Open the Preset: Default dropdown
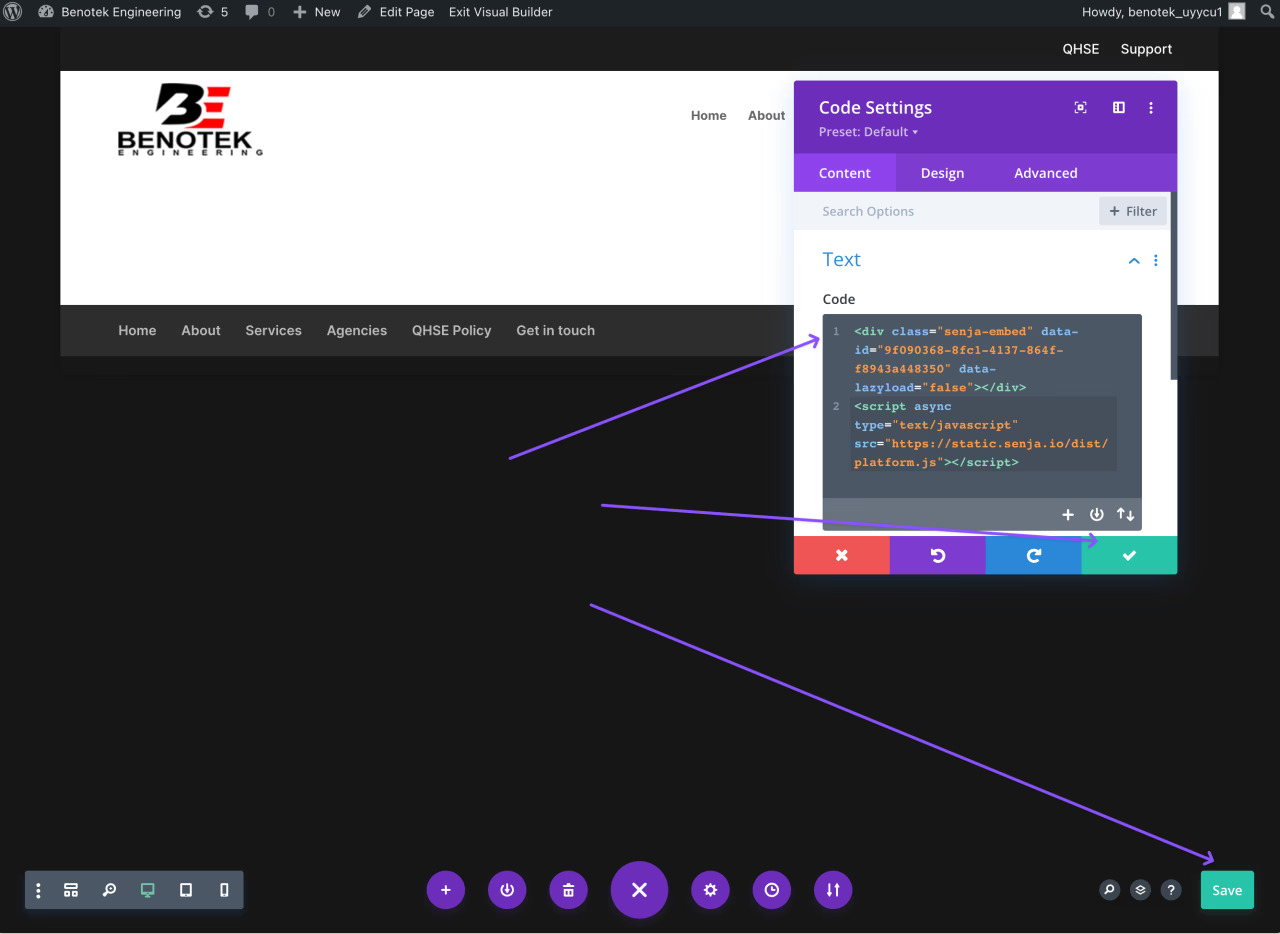The width and height of the screenshot is (1280, 934). click(868, 132)
